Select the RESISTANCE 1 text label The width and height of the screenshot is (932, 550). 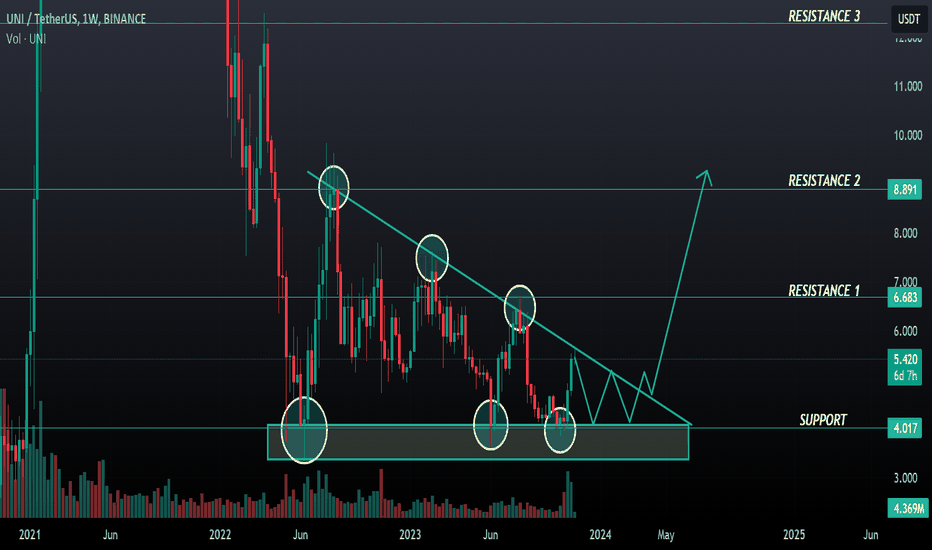coord(824,291)
